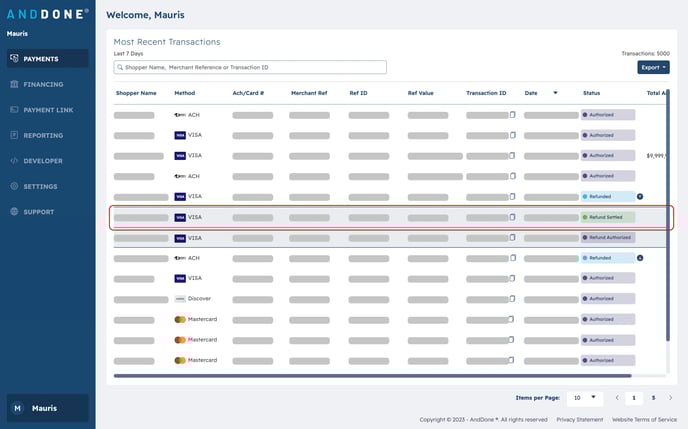The width and height of the screenshot is (688, 429).
Task: Open the Website Terms of Service link
Action: (647, 420)
